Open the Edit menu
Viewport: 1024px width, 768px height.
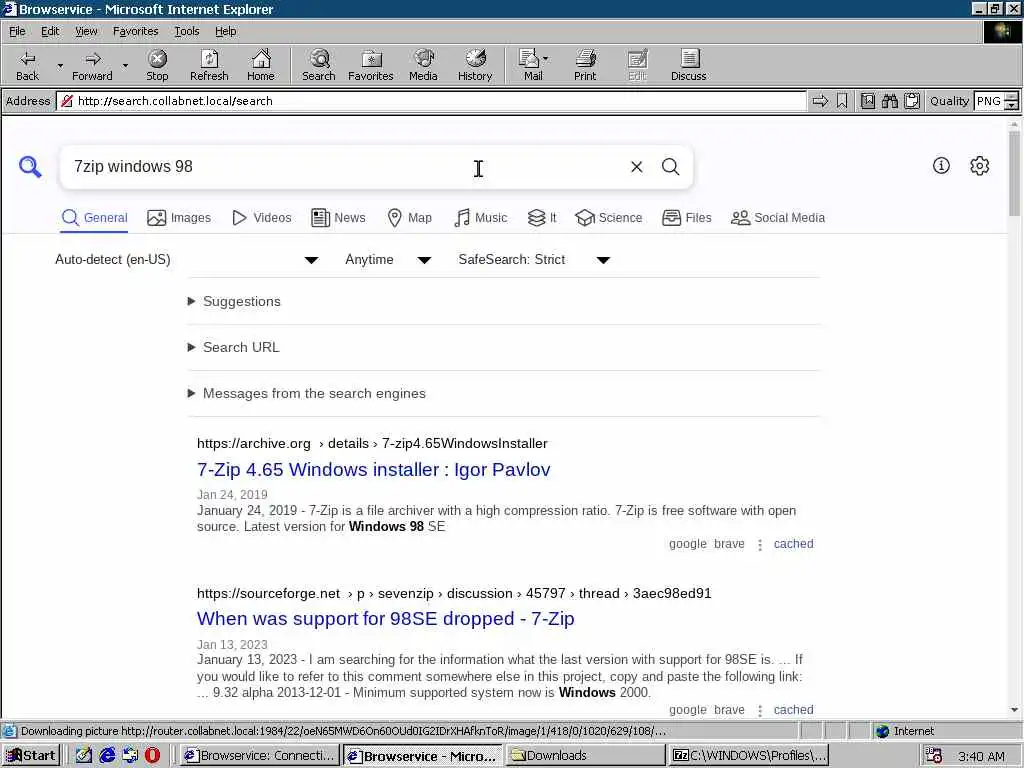pyautogui.click(x=50, y=31)
